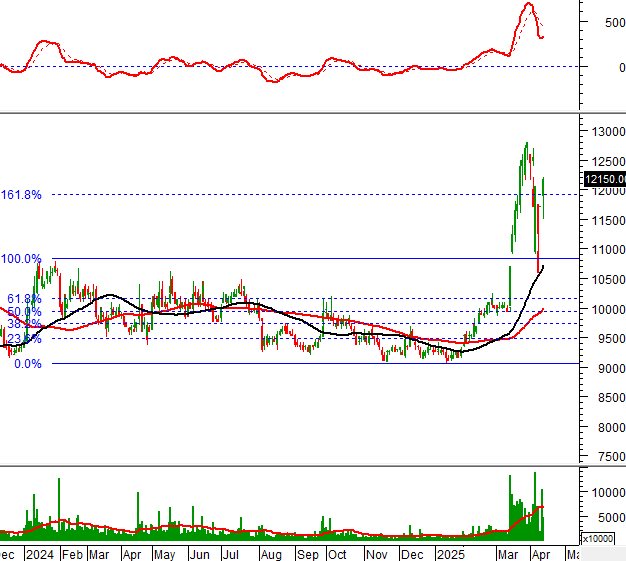This screenshot has width=626, height=561.
Task: Click 12500 on the price axis
Action: pyautogui.click(x=608, y=161)
